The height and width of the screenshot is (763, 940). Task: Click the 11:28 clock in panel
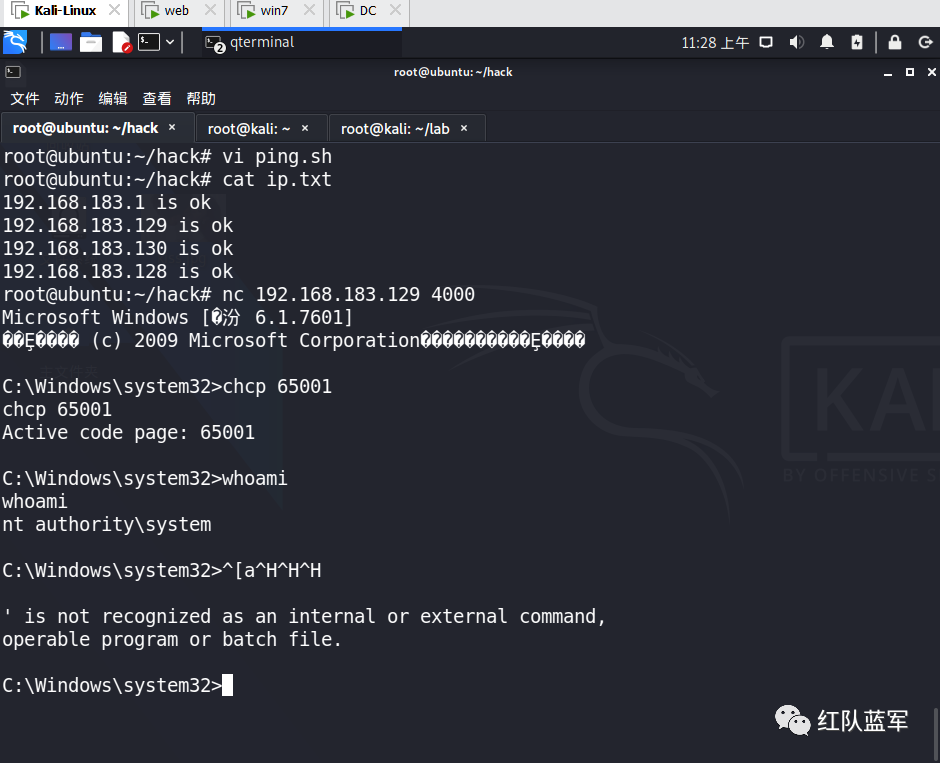tap(715, 43)
